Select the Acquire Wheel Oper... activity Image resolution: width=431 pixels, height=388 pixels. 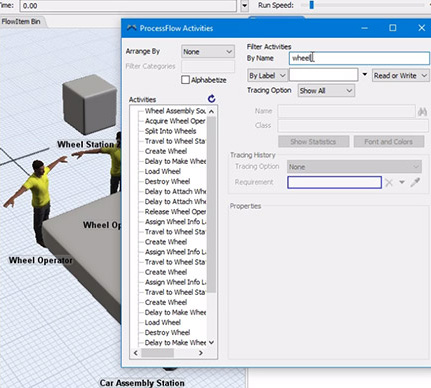pyautogui.click(x=175, y=121)
